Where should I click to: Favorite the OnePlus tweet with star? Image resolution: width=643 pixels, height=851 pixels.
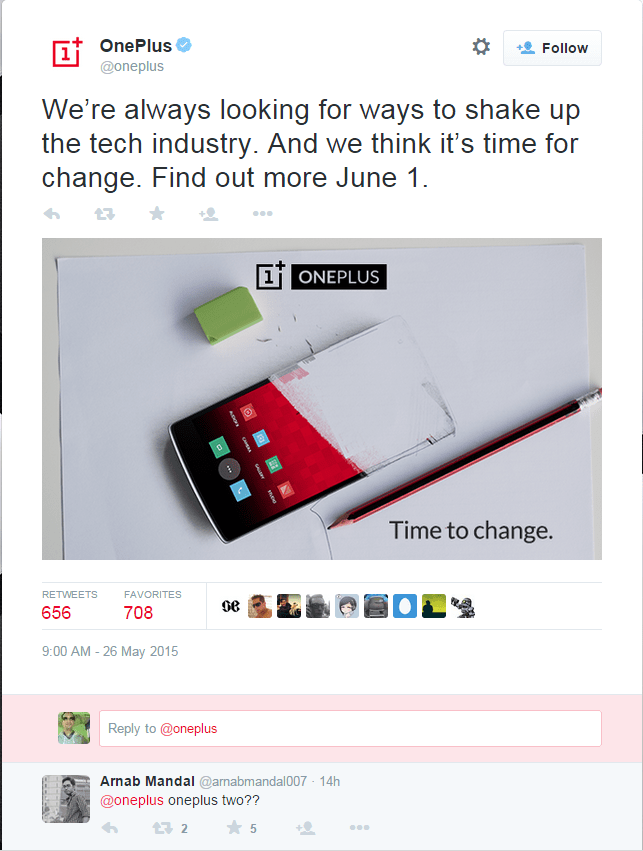pos(156,213)
